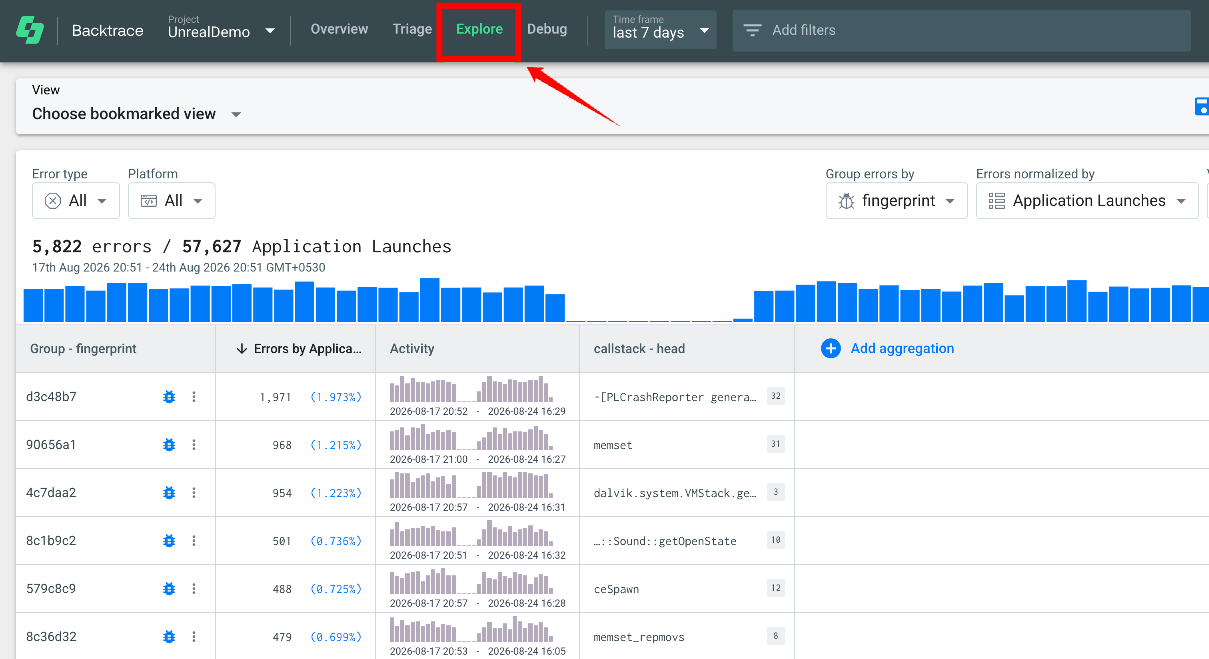Image resolution: width=1209 pixels, height=659 pixels.
Task: Open the three-dot menu for 8c36d32
Action: tap(194, 637)
